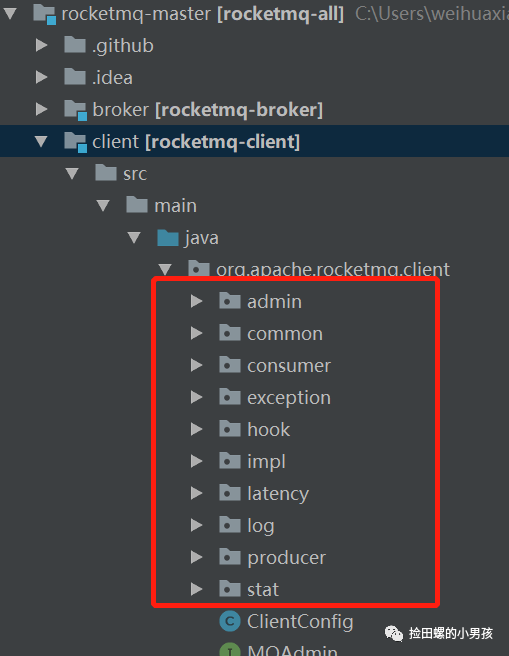The image size is (509, 656).
Task: Click the admin package folder icon
Action: tap(230, 301)
